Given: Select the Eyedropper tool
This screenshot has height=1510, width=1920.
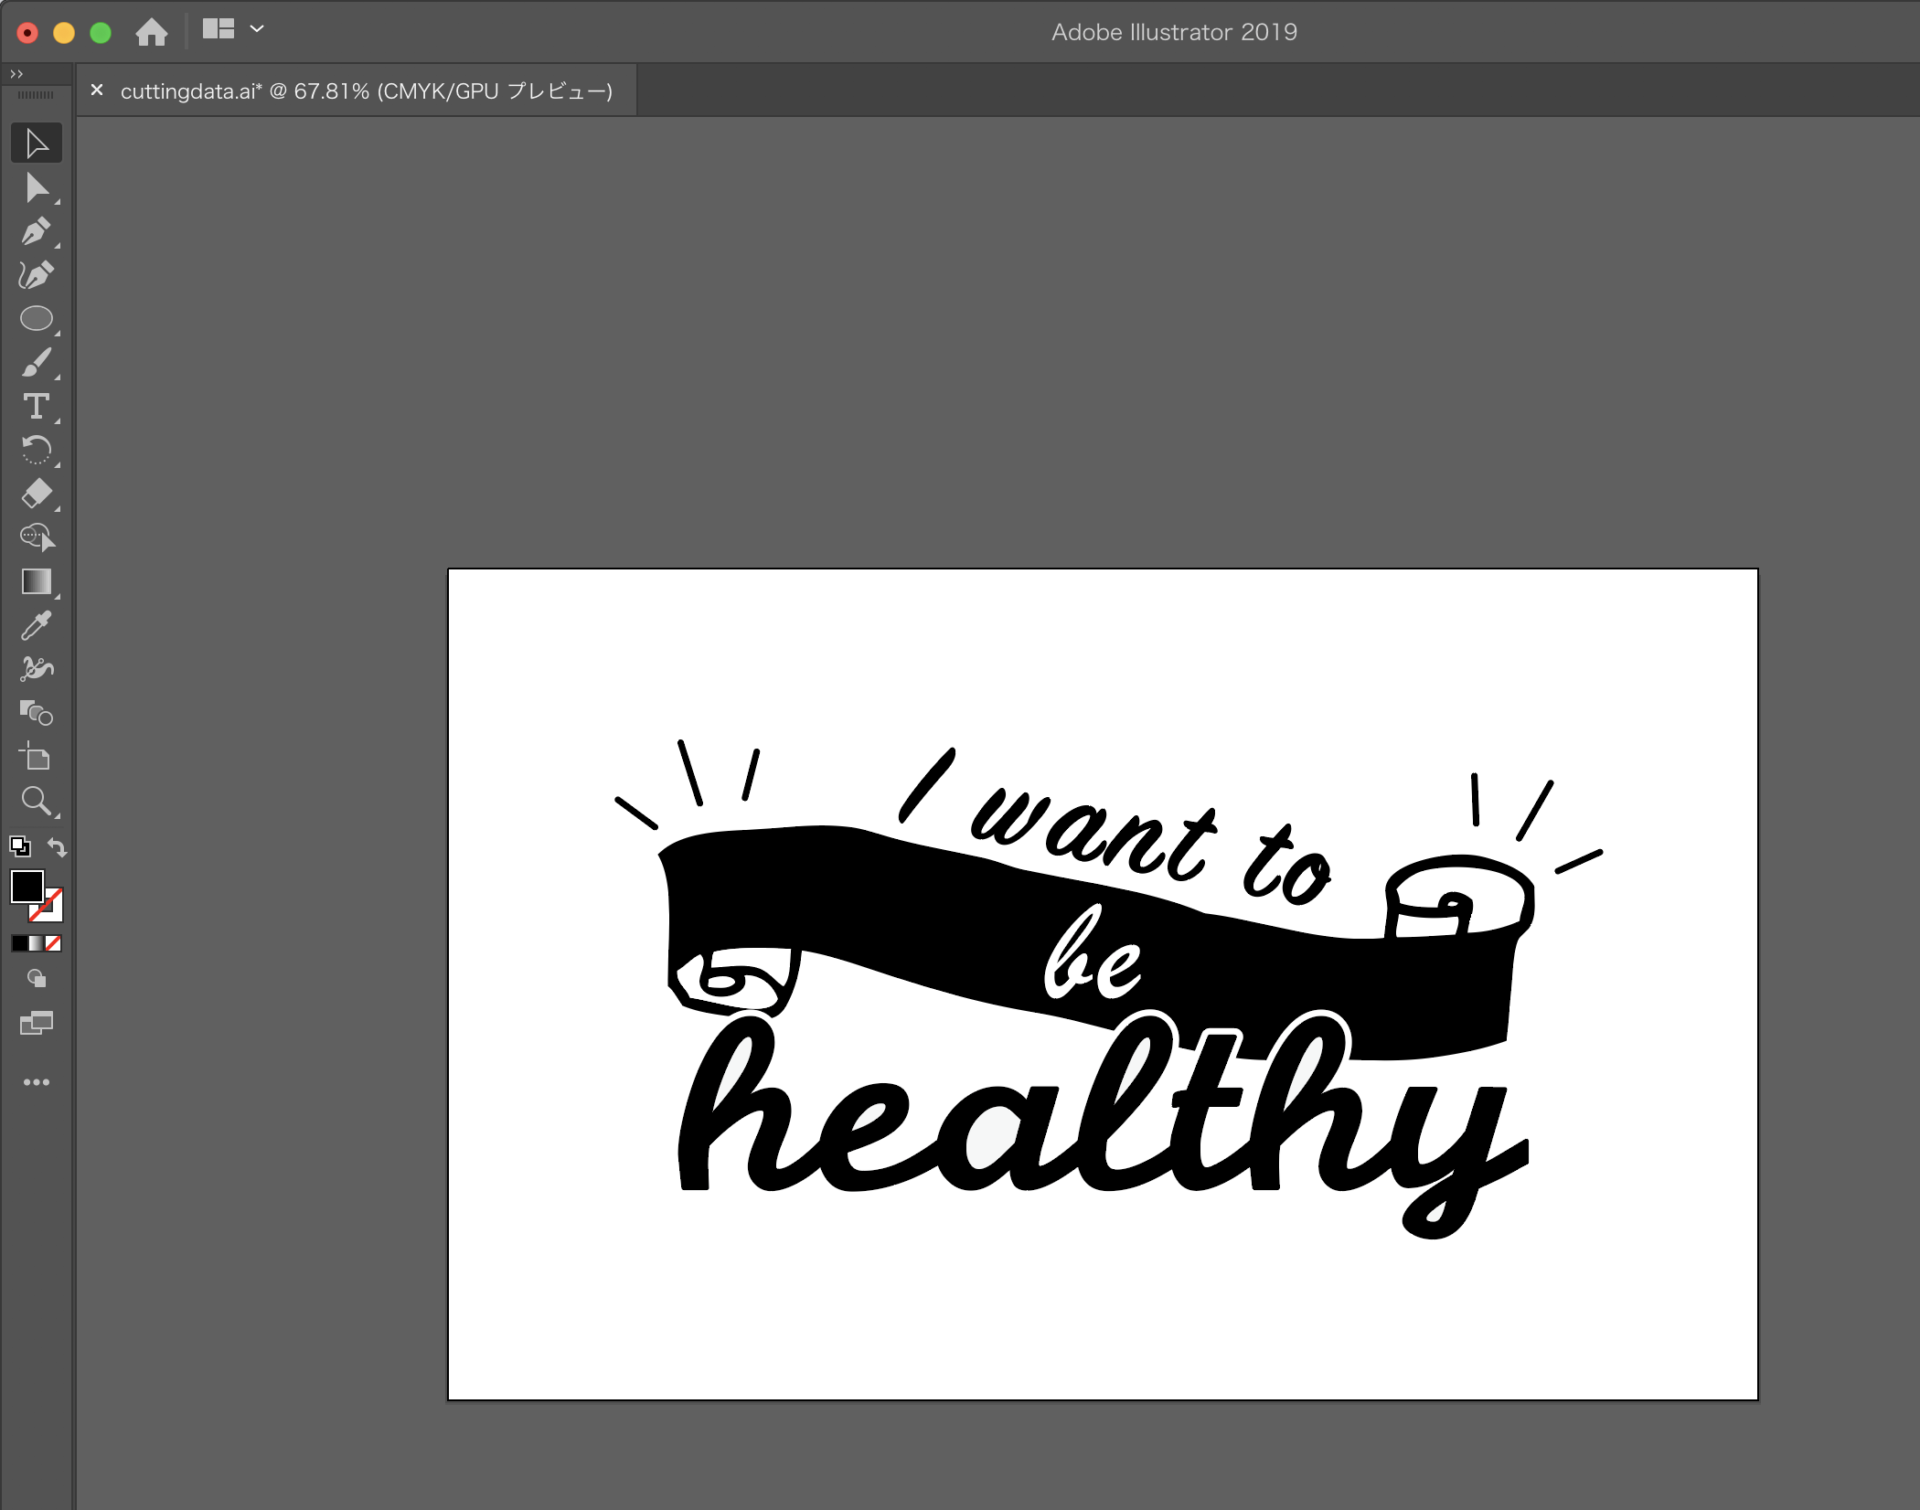Looking at the screenshot, I should (36, 625).
